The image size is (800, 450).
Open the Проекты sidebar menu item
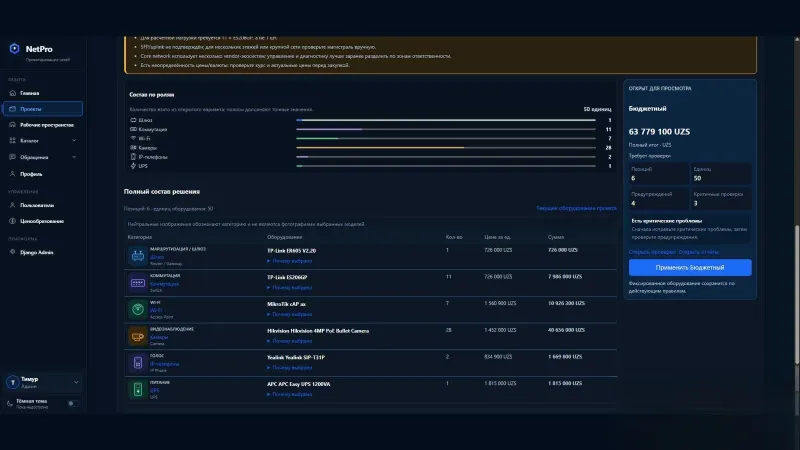(x=43, y=109)
